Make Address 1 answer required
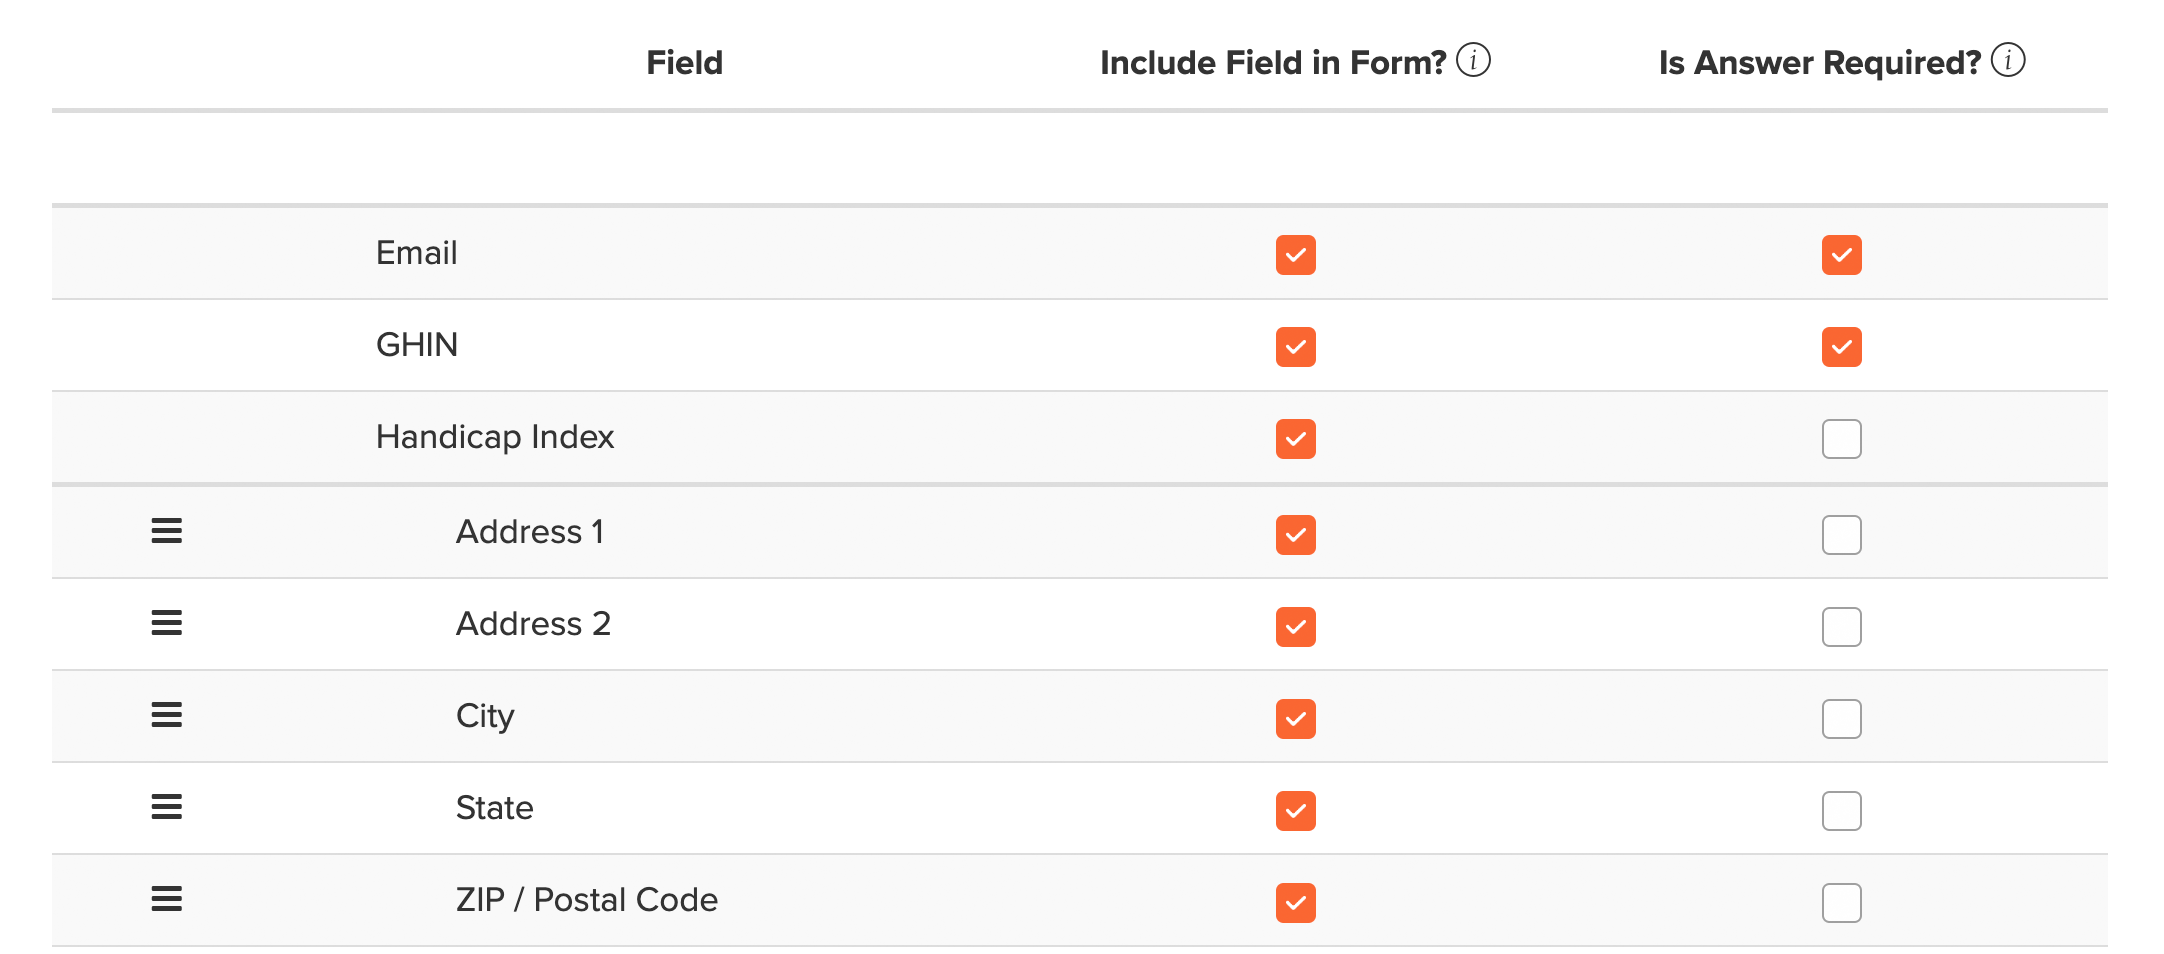This screenshot has width=2164, height=954. [x=1841, y=535]
